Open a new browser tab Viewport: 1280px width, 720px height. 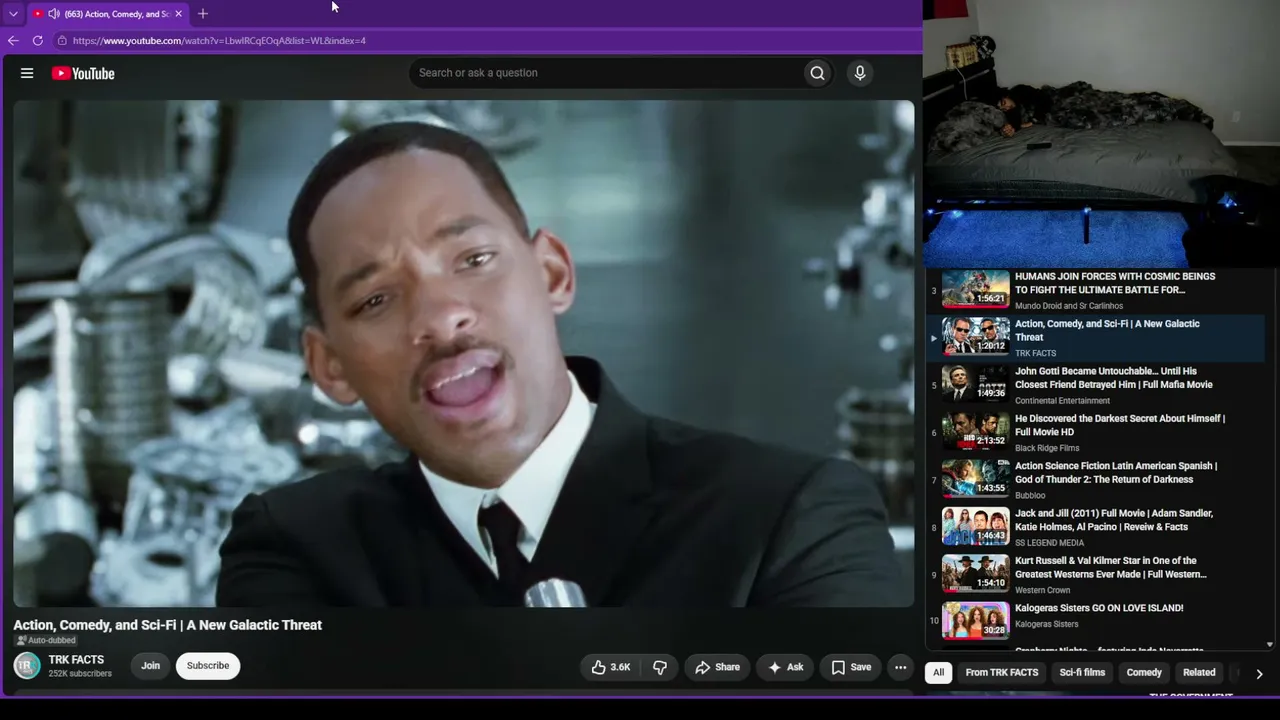tap(203, 14)
